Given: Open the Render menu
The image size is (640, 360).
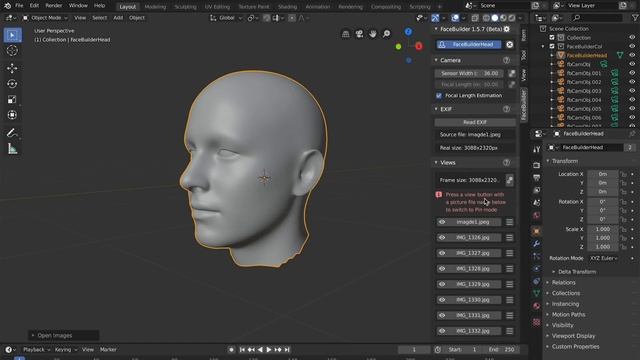Looking at the screenshot, I should (x=54, y=6).
